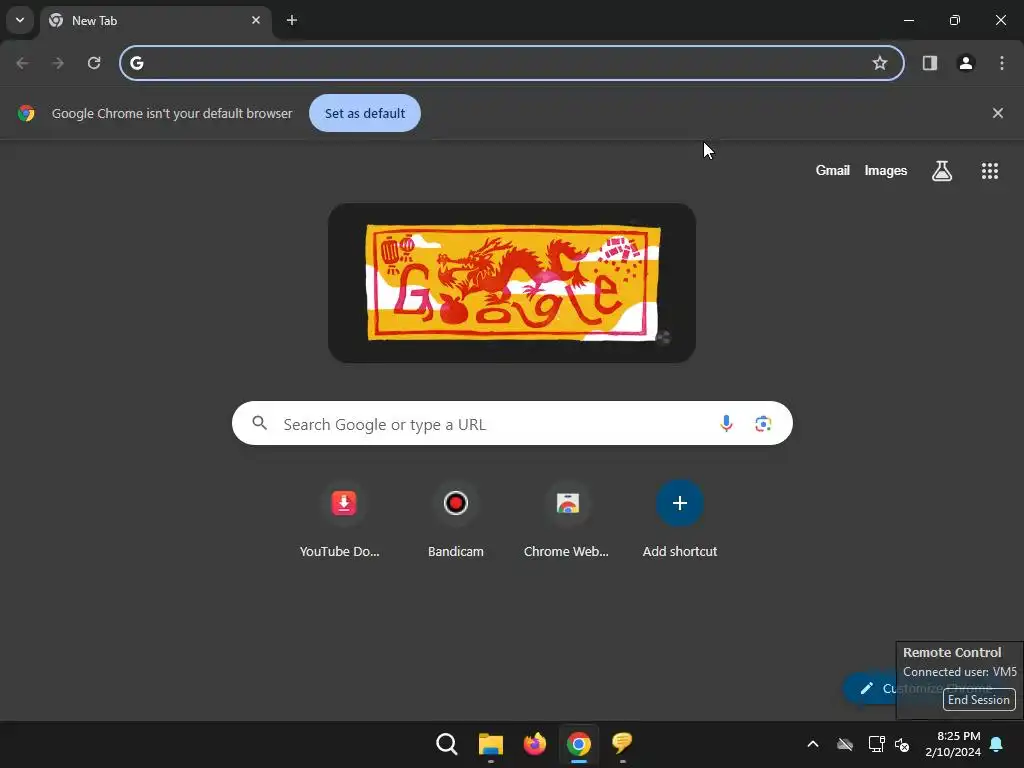Open Search Labs flask icon
Viewport: 1024px width, 768px height.
tap(942, 171)
